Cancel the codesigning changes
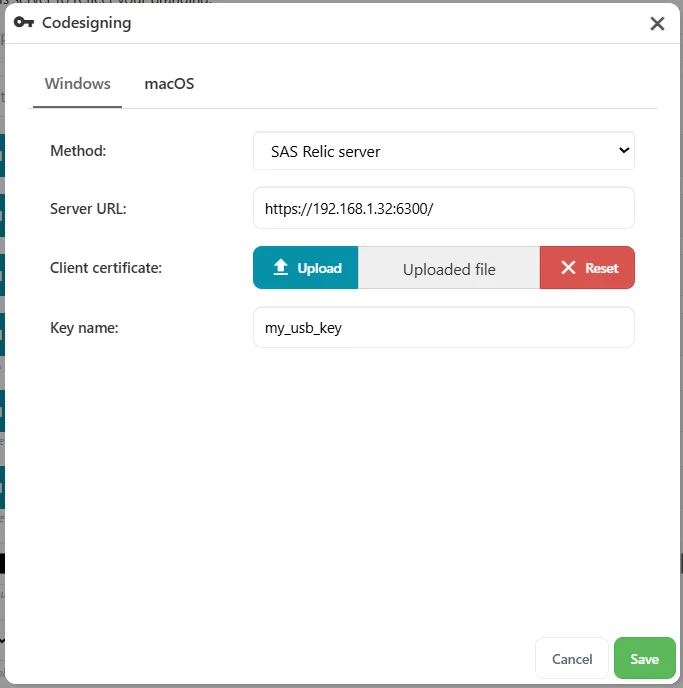Viewport: 683px width, 688px height. 572,659
